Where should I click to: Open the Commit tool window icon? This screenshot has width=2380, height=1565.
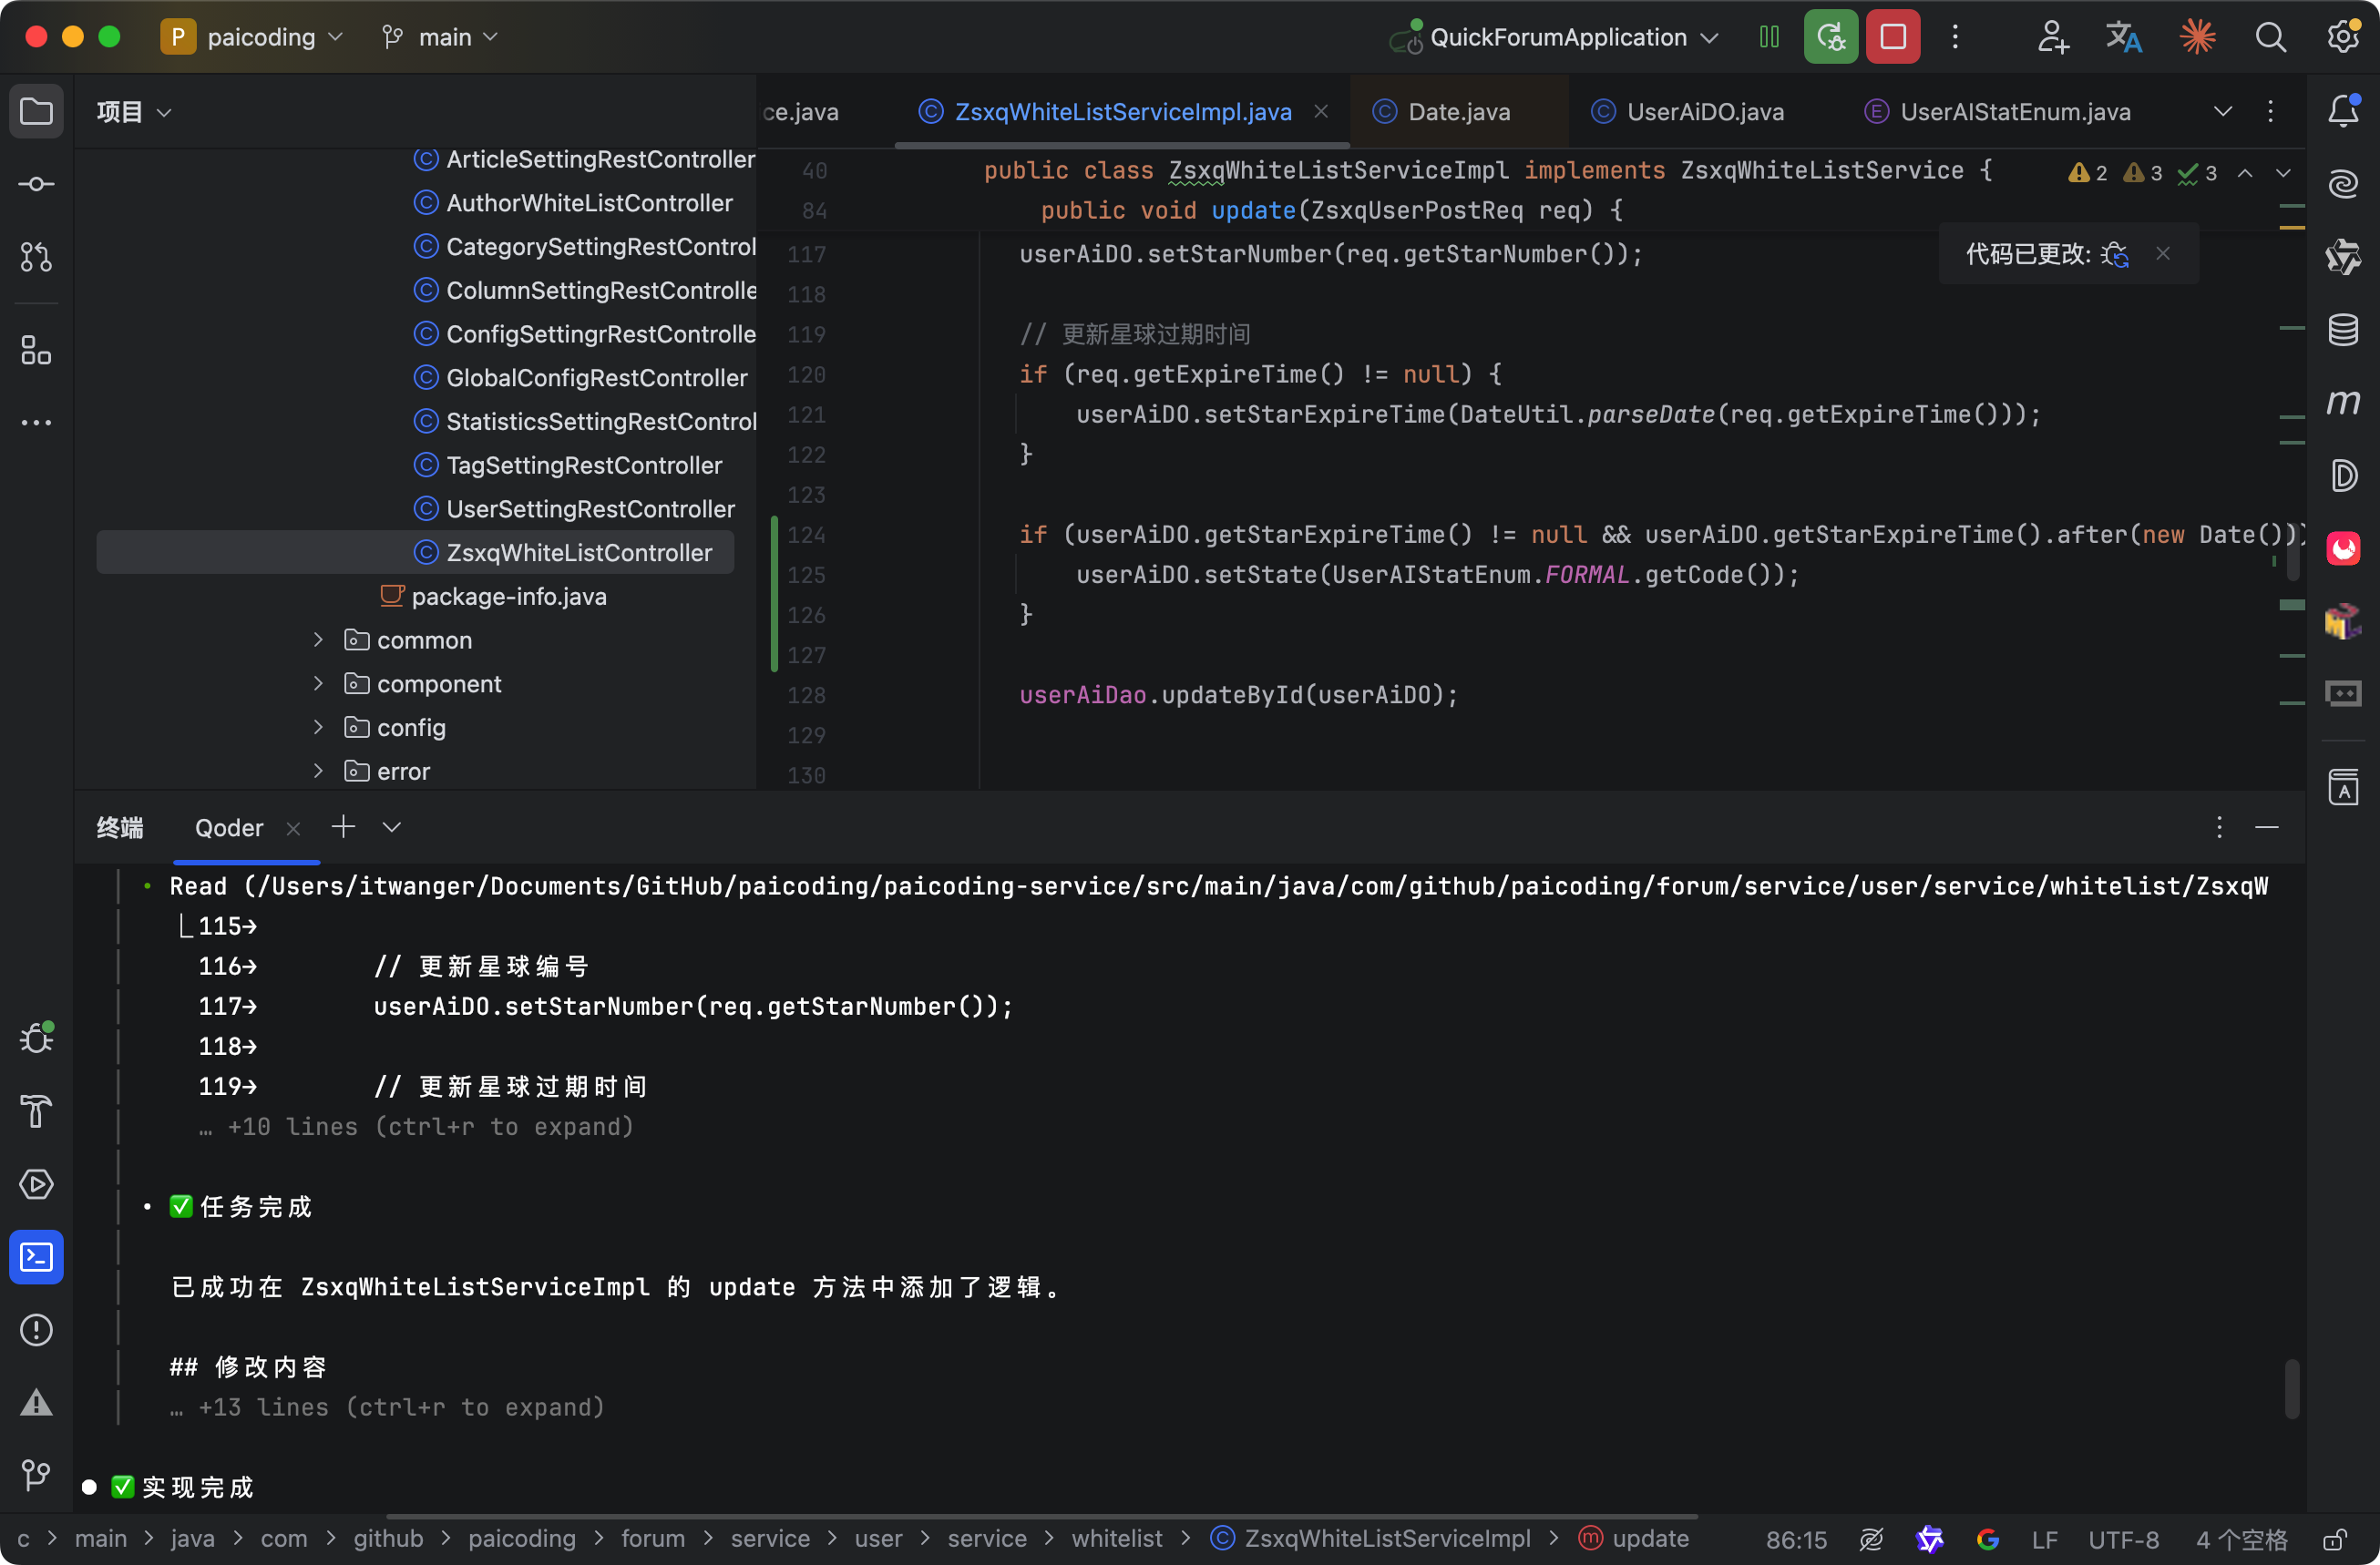(x=36, y=184)
